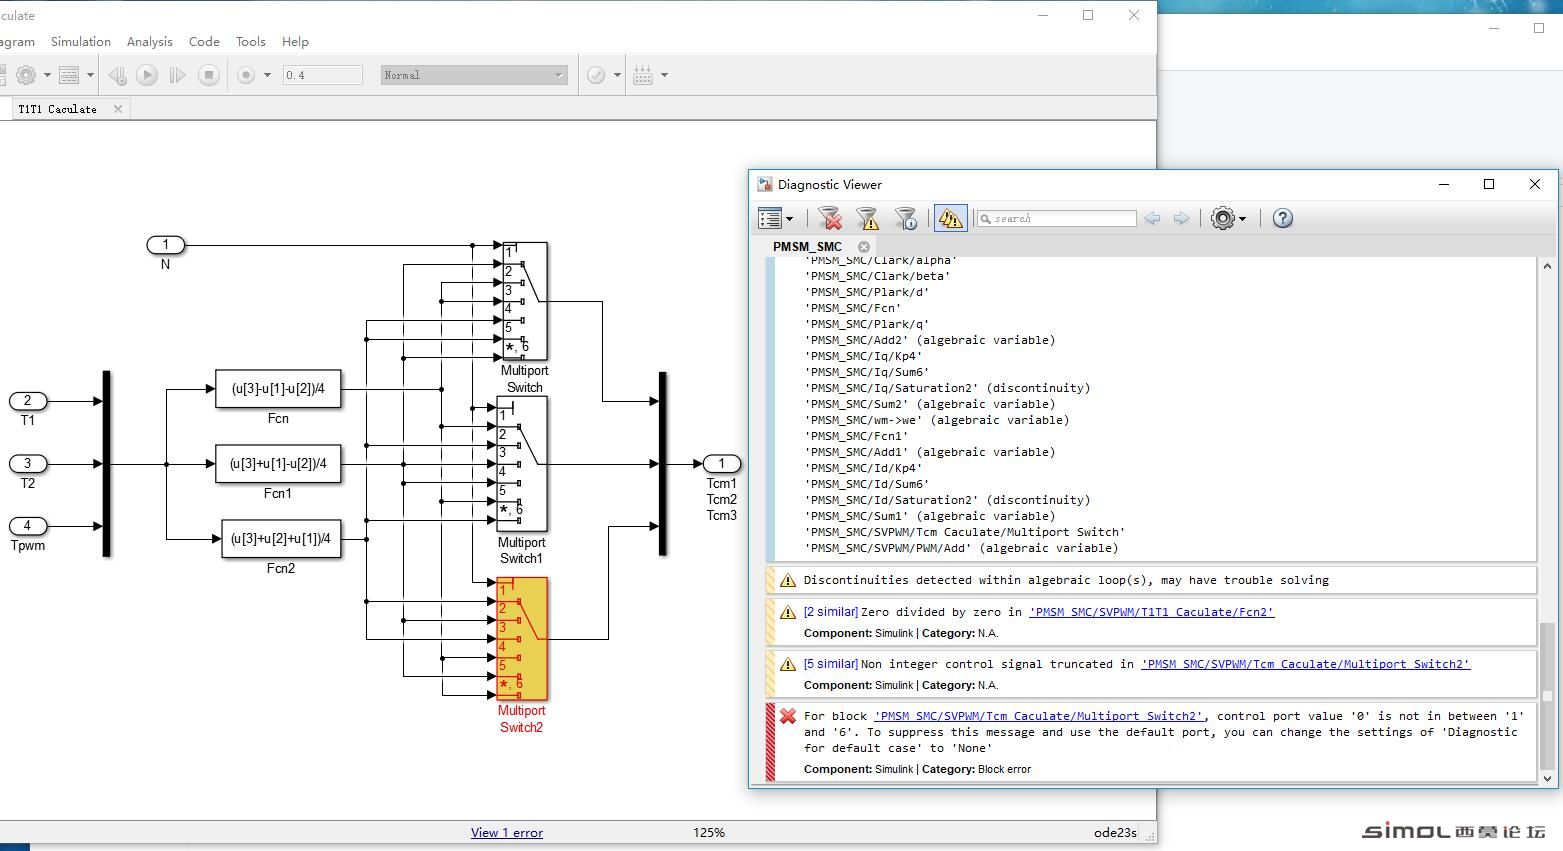This screenshot has height=851, width=1563.
Task: Select the input port T2
Action: point(27,464)
